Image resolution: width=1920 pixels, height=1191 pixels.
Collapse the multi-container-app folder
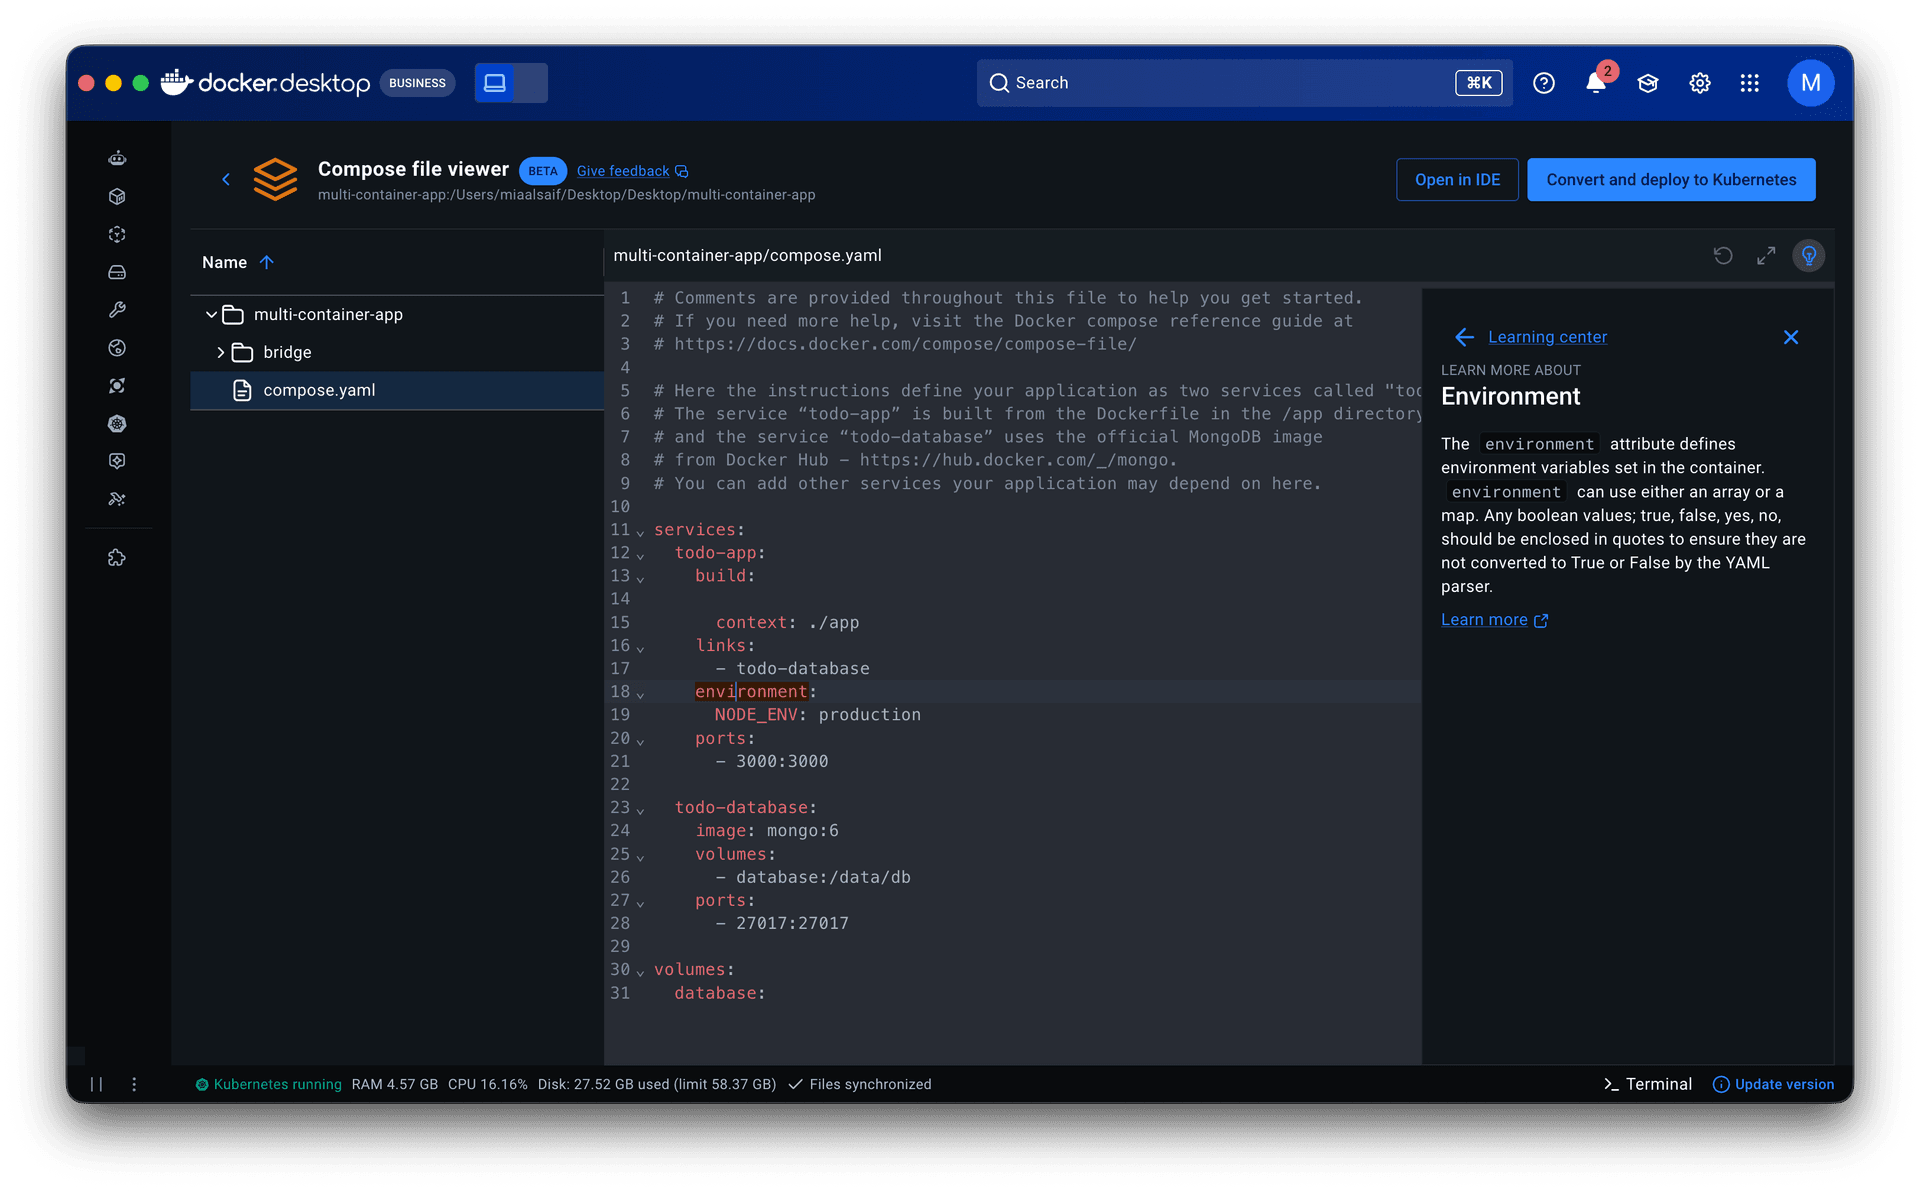click(x=211, y=315)
